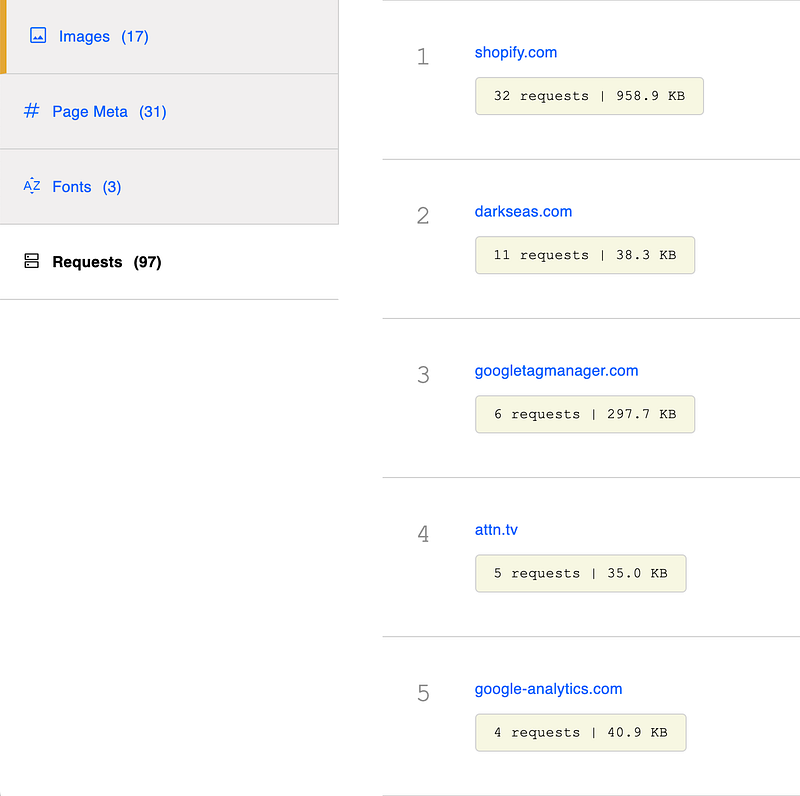Open the shopify.com link
800x796 pixels.
point(516,52)
